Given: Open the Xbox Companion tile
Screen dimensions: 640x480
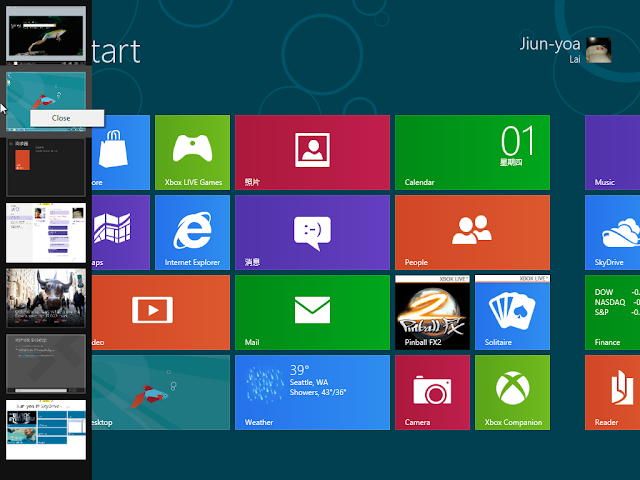Looking at the screenshot, I should [x=512, y=392].
